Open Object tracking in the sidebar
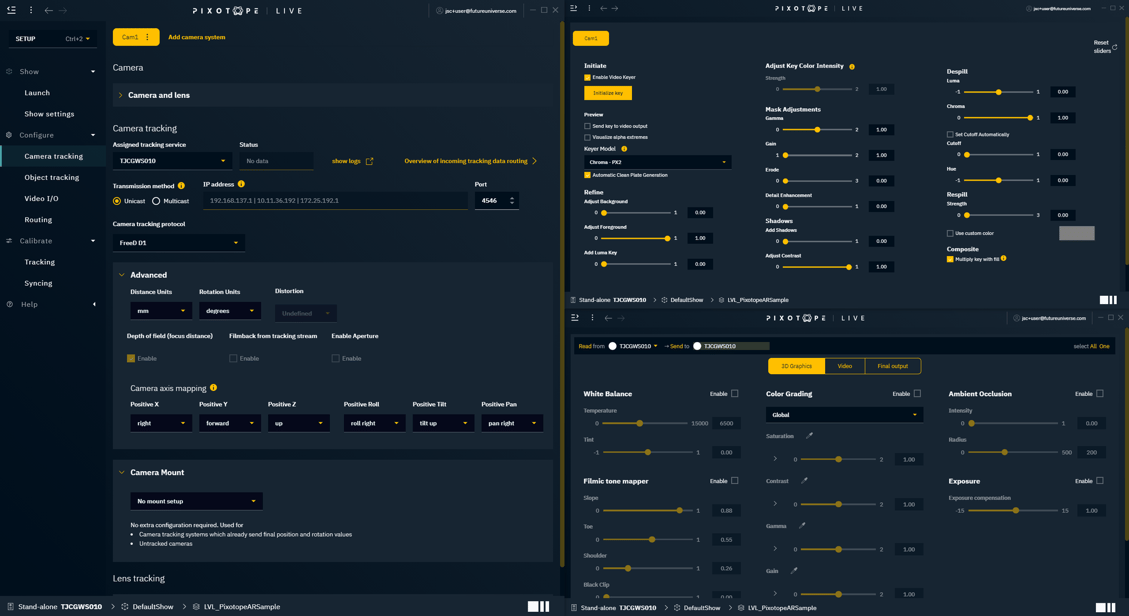Screen dimensions: 1129x616 [x=52, y=178]
